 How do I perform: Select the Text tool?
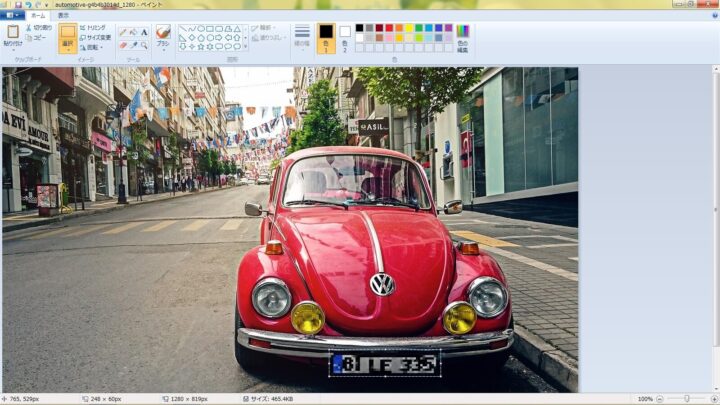144,32
